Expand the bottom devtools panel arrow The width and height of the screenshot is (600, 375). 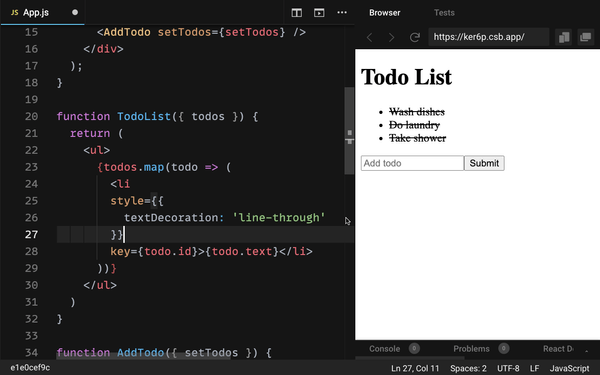[x=586, y=350]
